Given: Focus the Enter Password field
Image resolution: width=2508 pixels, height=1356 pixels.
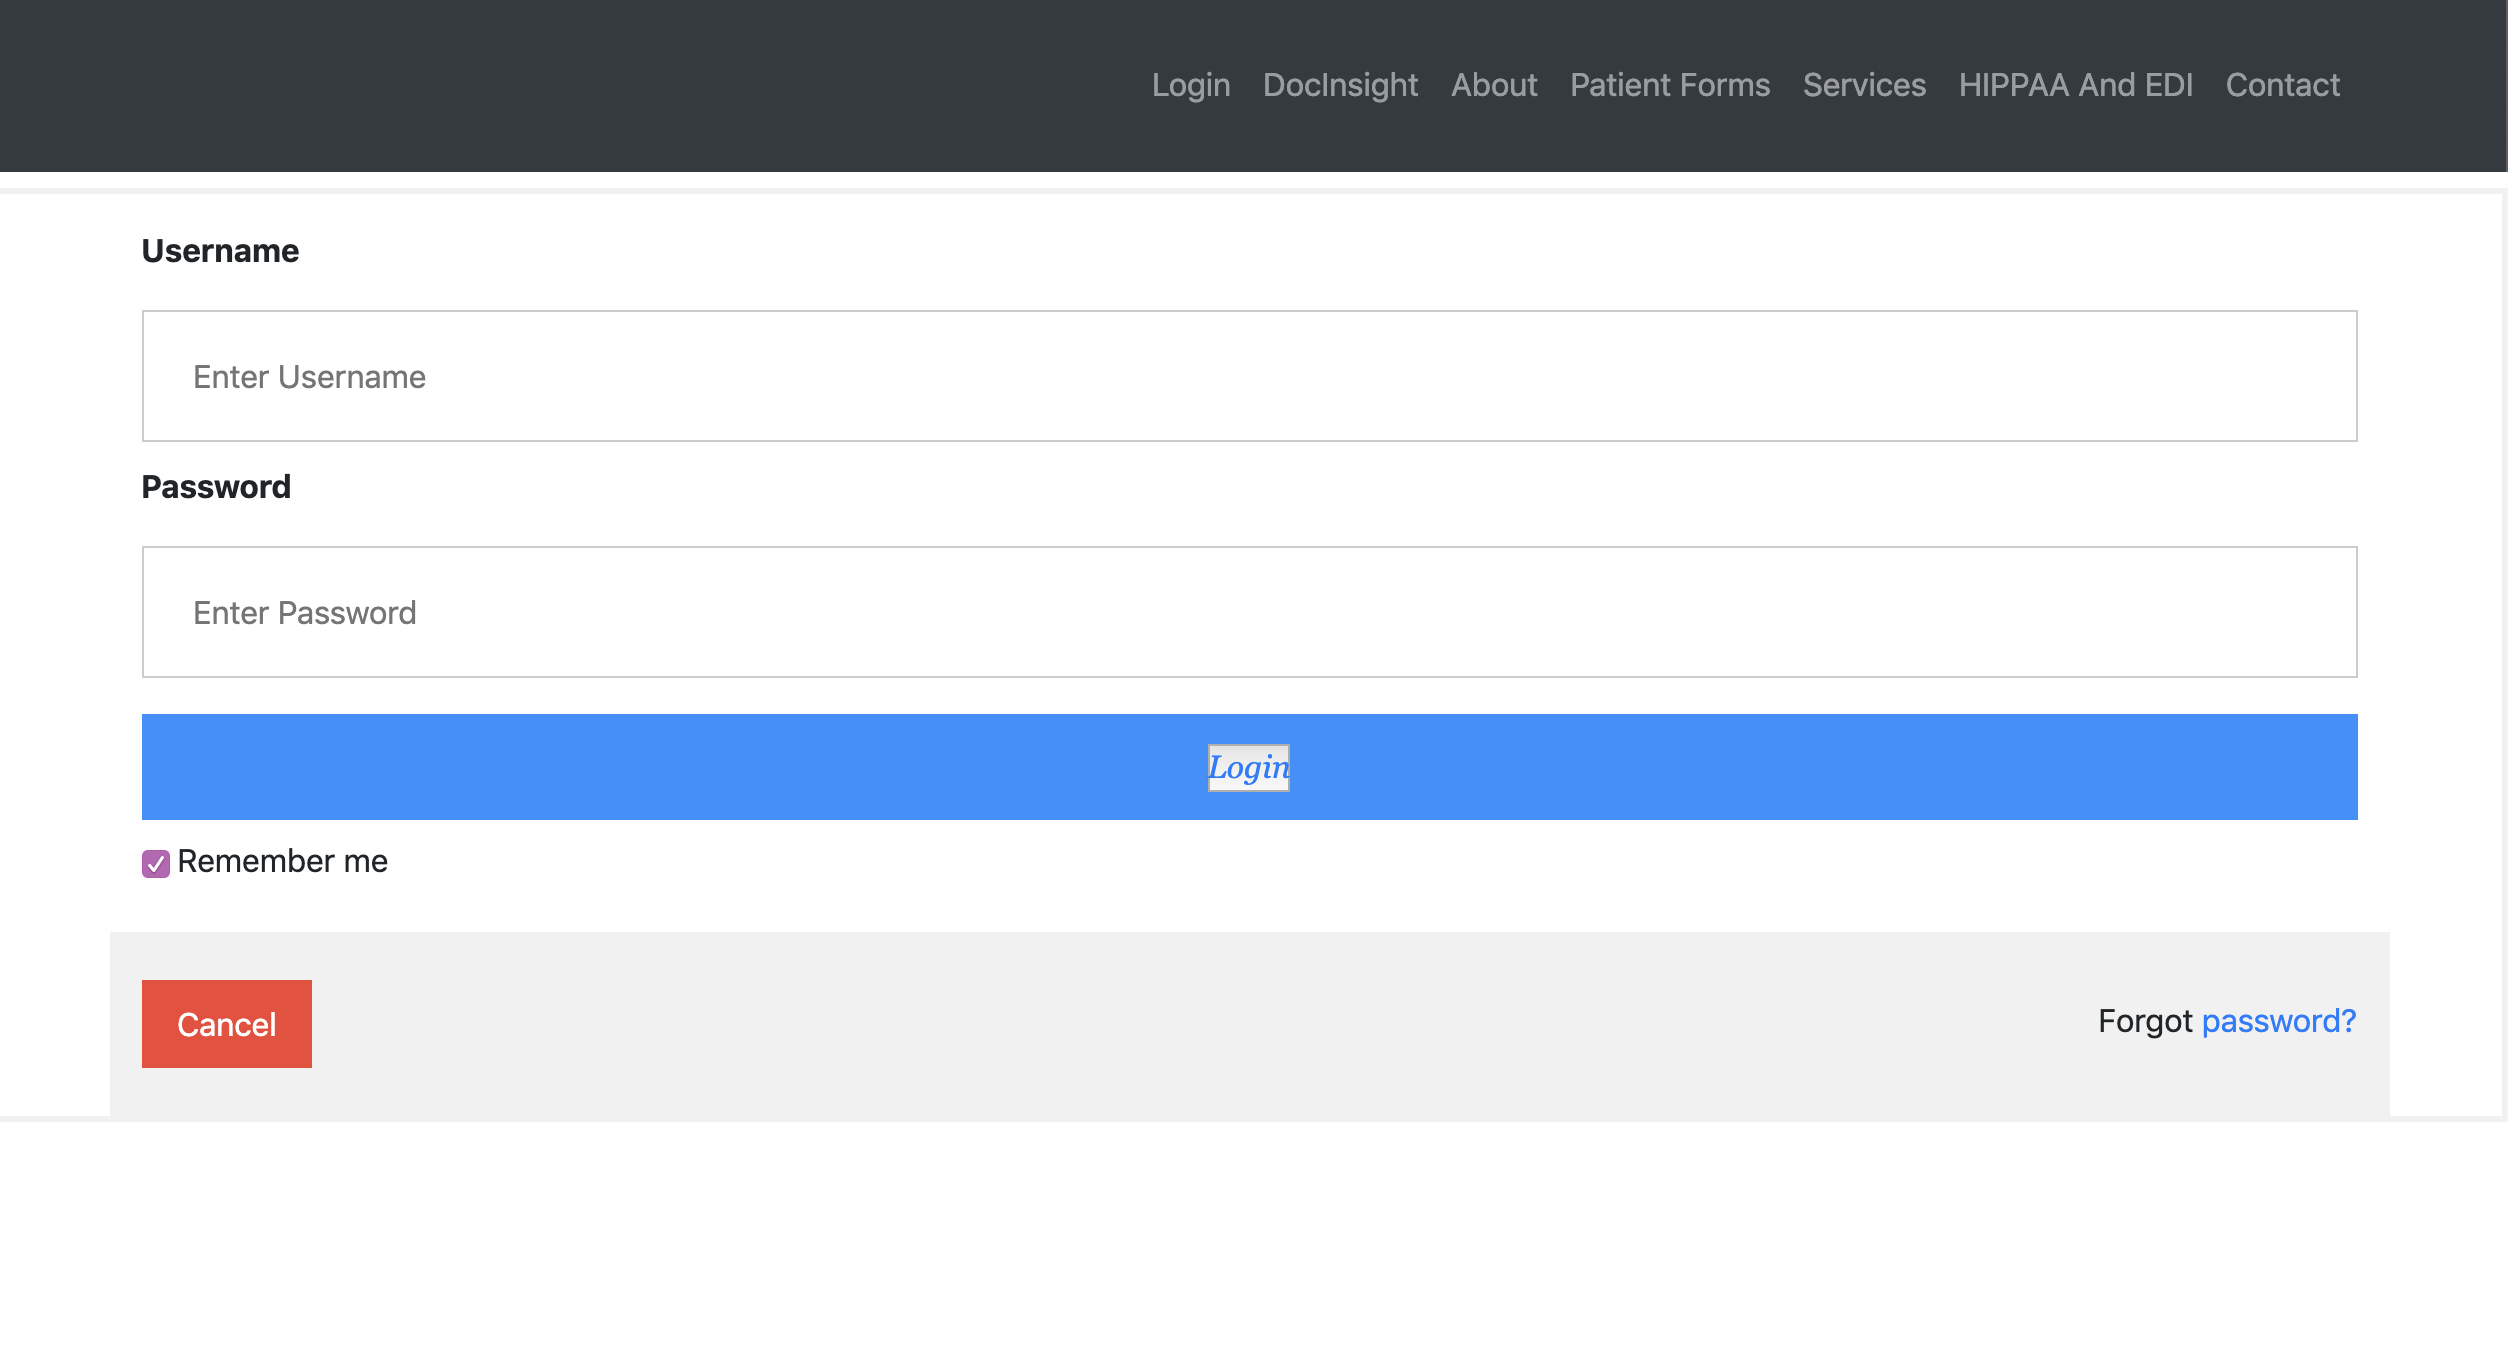Looking at the screenshot, I should point(1249,612).
